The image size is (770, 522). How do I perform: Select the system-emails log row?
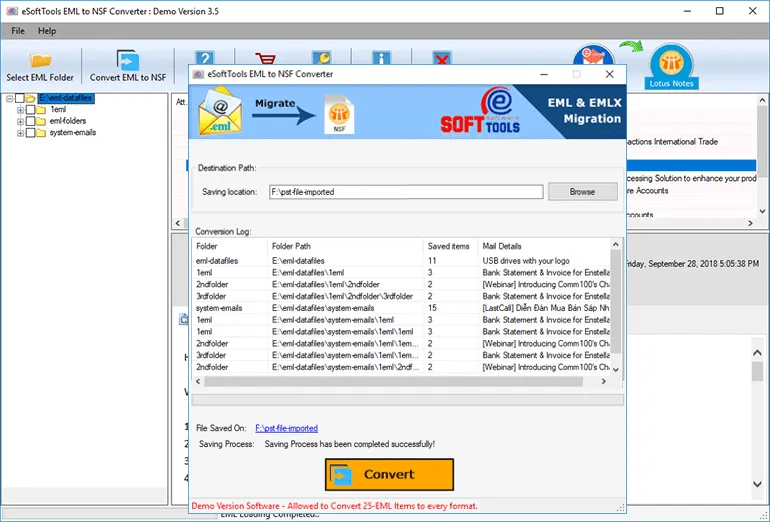(401, 308)
